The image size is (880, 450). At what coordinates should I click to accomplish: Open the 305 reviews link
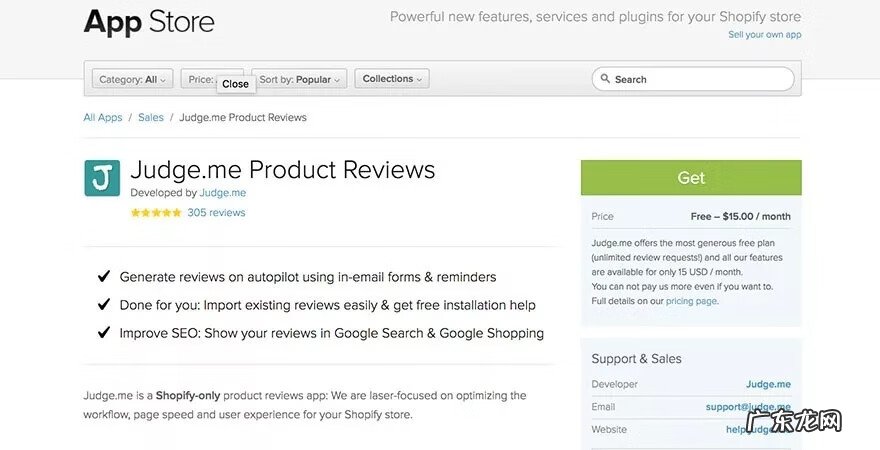click(x=216, y=213)
